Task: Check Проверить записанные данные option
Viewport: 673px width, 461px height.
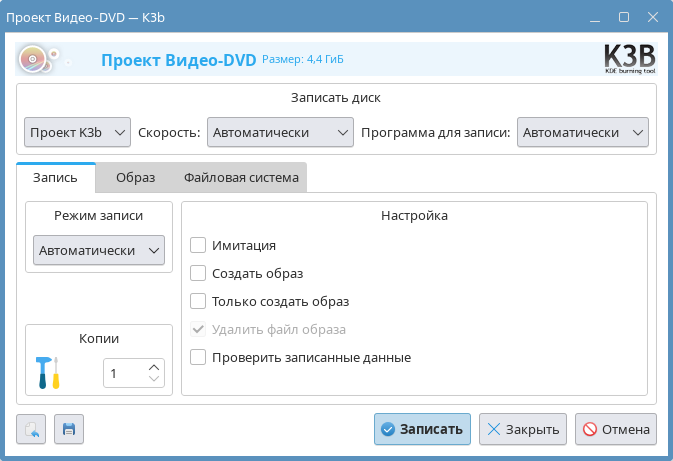Action: tap(198, 357)
